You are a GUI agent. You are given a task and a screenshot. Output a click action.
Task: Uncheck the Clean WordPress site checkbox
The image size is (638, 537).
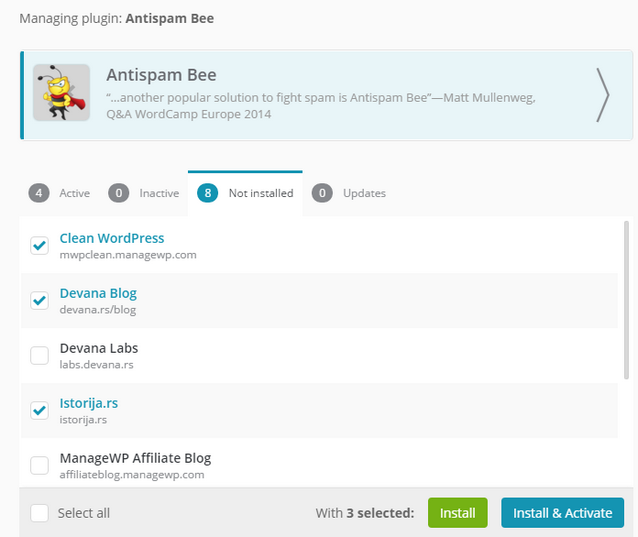pyautogui.click(x=39, y=245)
